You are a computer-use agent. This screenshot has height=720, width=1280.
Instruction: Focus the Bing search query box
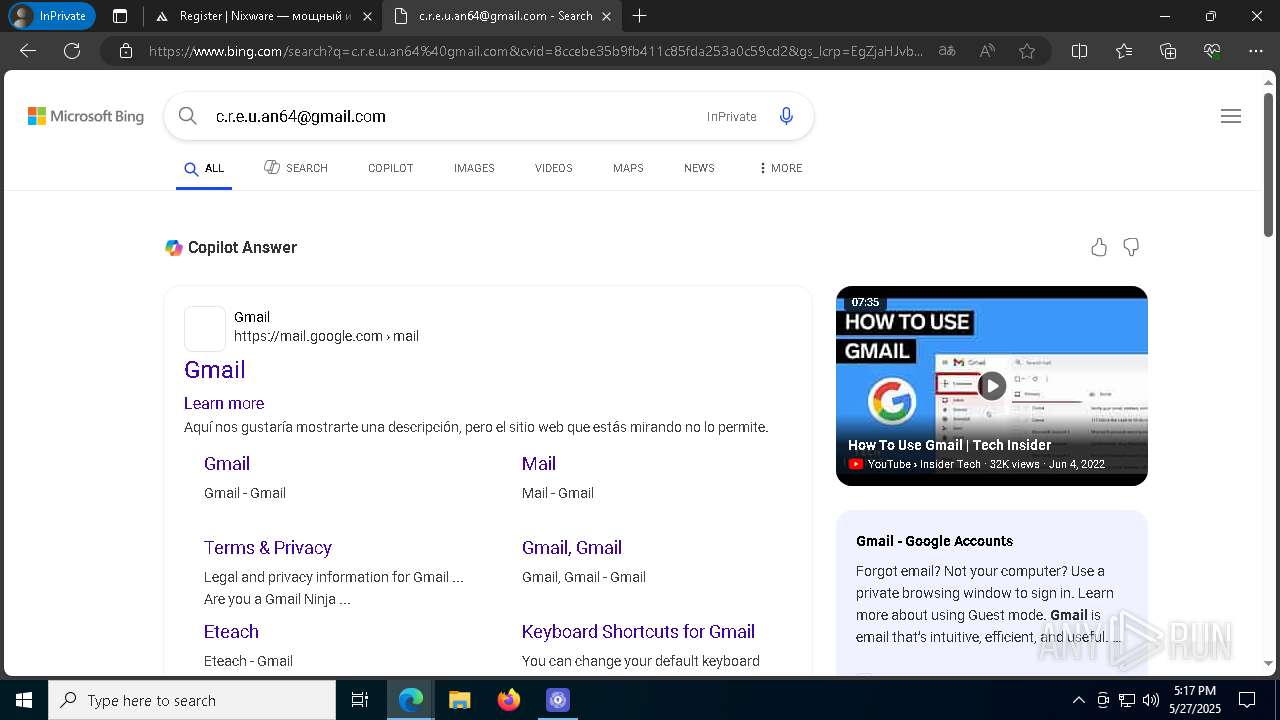pyautogui.click(x=450, y=116)
